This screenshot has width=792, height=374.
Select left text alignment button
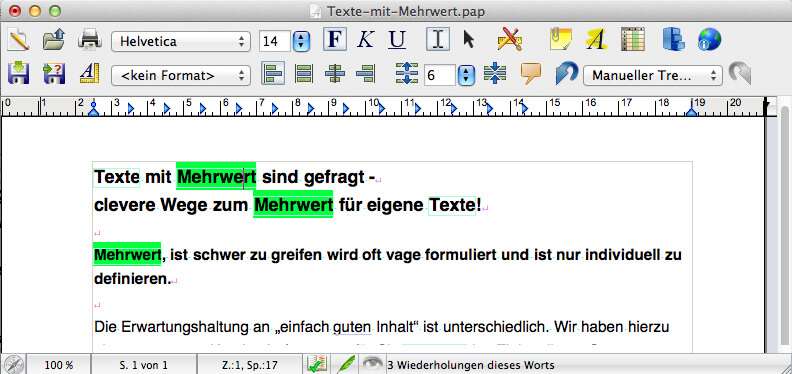(x=273, y=74)
